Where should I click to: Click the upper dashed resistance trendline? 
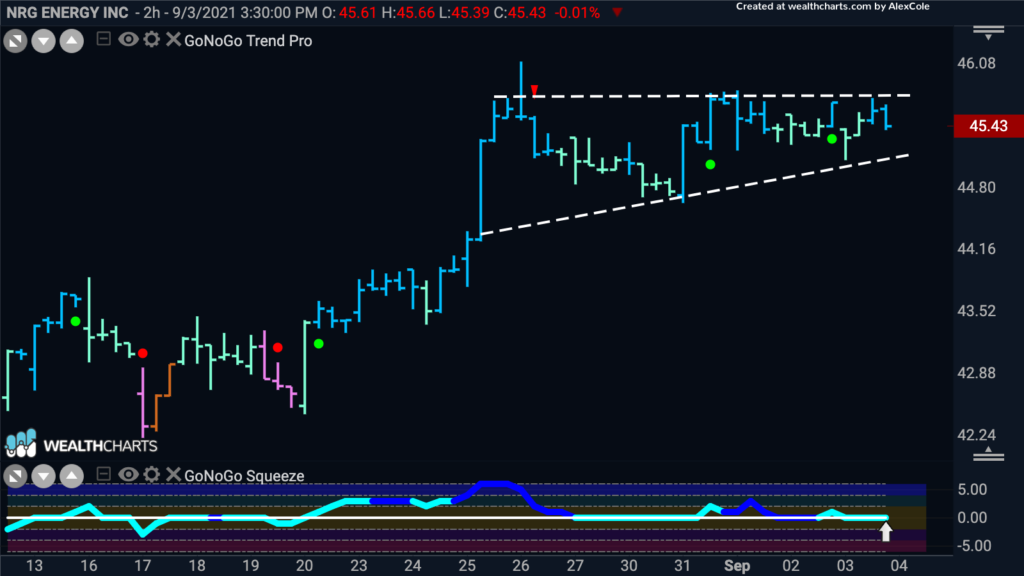pyautogui.click(x=702, y=96)
